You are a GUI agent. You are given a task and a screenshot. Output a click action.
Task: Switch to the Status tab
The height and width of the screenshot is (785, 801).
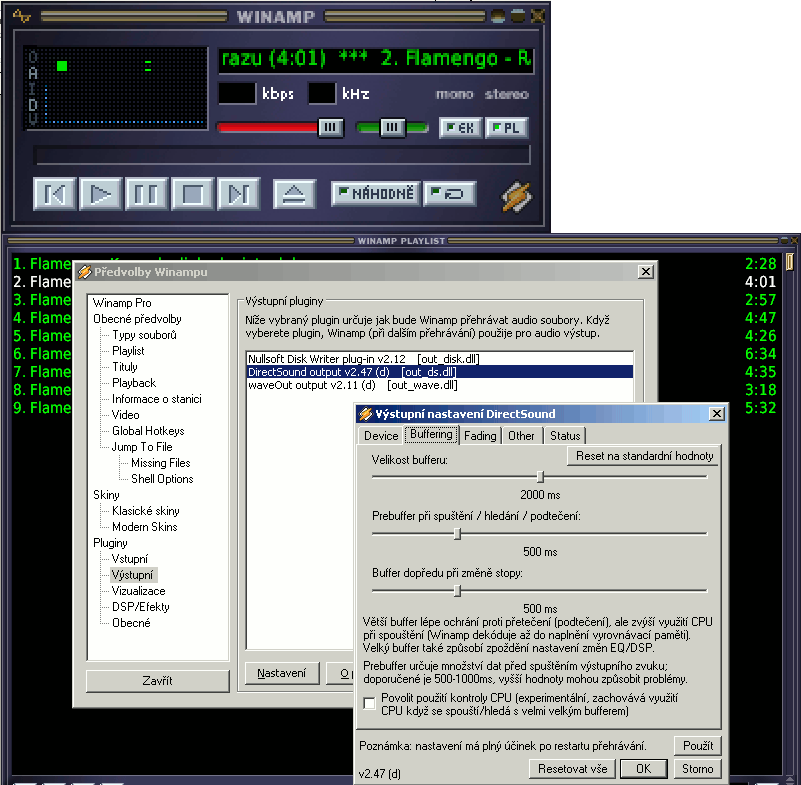pyautogui.click(x=565, y=436)
